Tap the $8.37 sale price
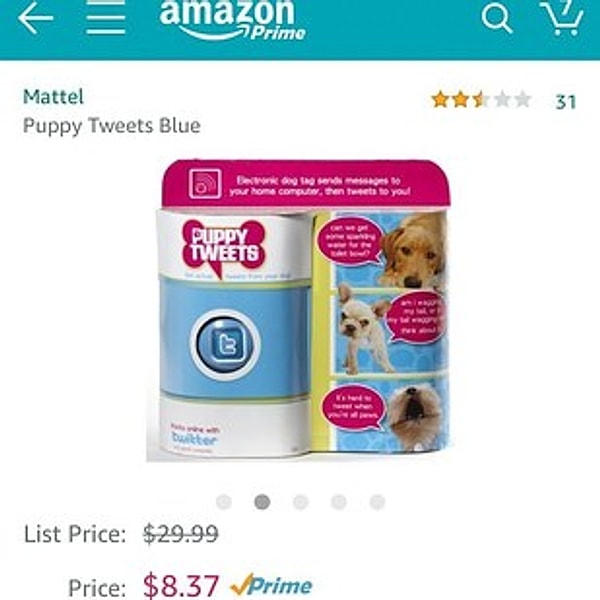This screenshot has width=600, height=600. click(181, 586)
